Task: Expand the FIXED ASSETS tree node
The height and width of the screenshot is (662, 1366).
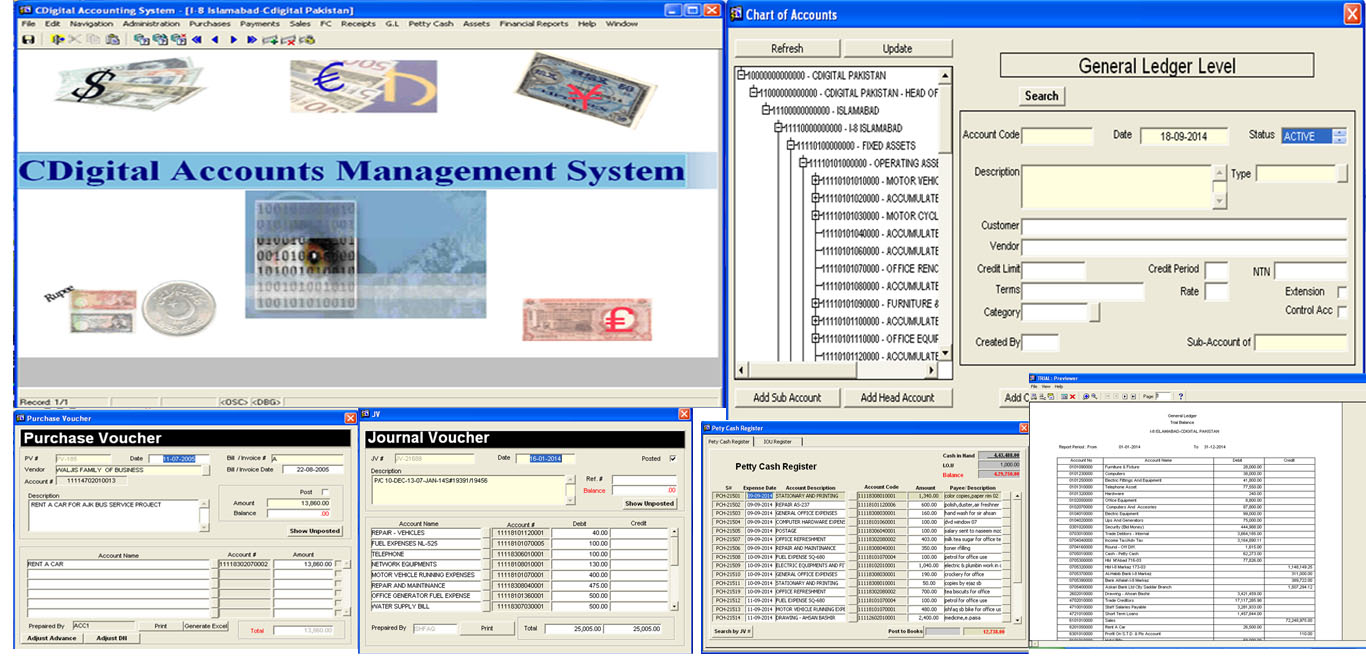Action: (790, 145)
